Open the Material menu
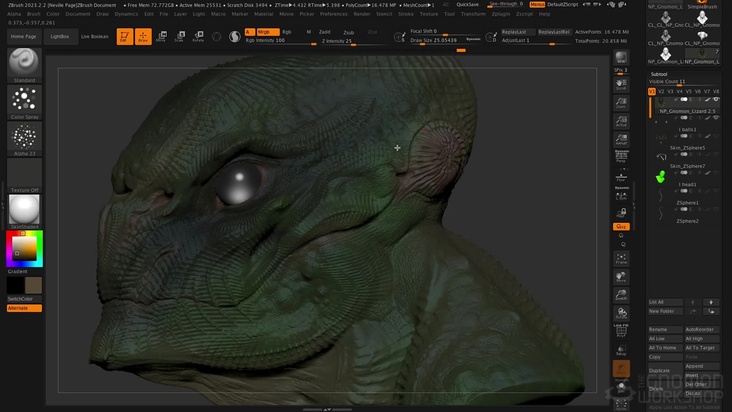 [263, 14]
